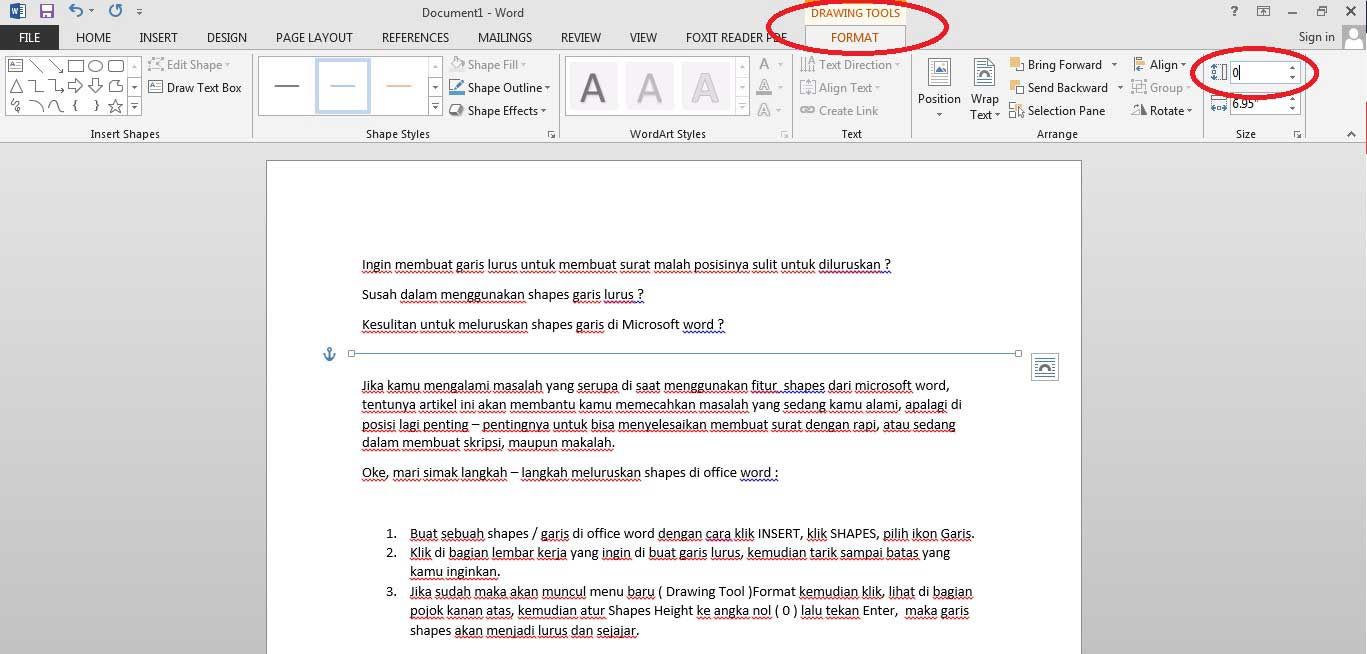Switch to the REFERENCES tab
The width and height of the screenshot is (1367, 654).
[x=415, y=37]
